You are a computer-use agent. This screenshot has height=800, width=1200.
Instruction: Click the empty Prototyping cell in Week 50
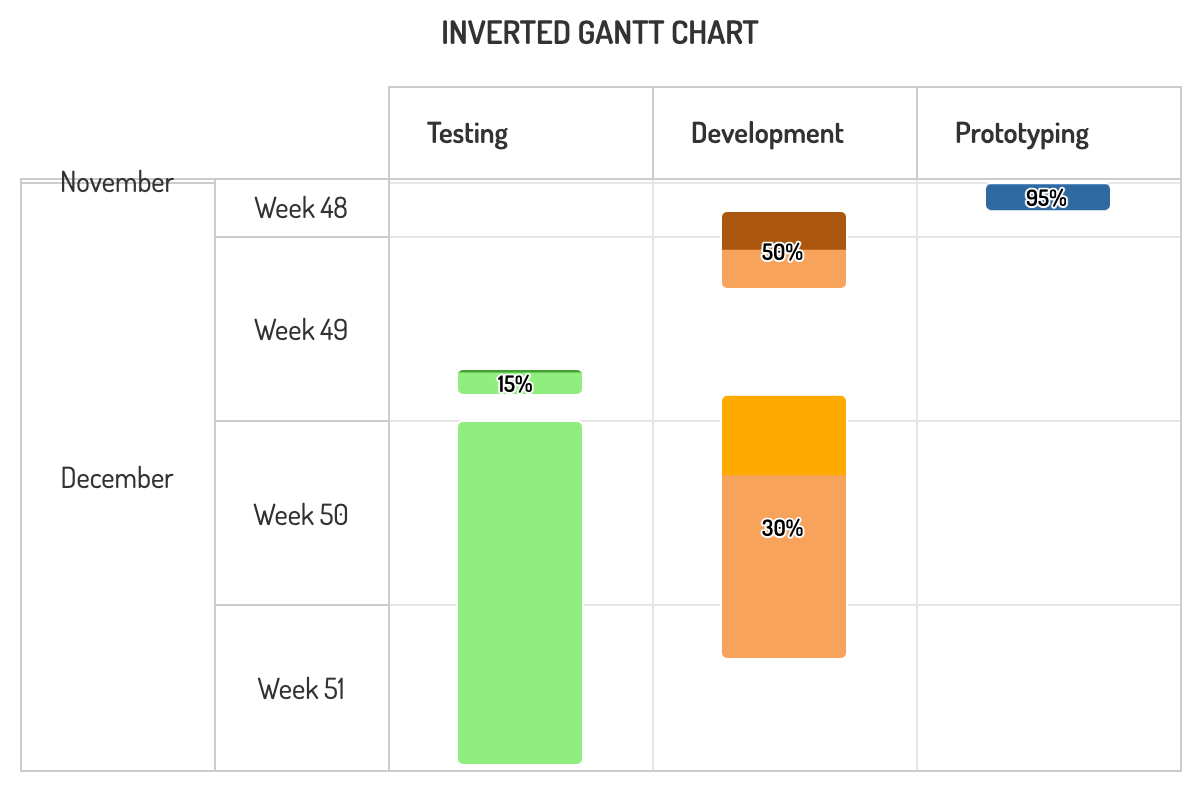click(x=1048, y=513)
